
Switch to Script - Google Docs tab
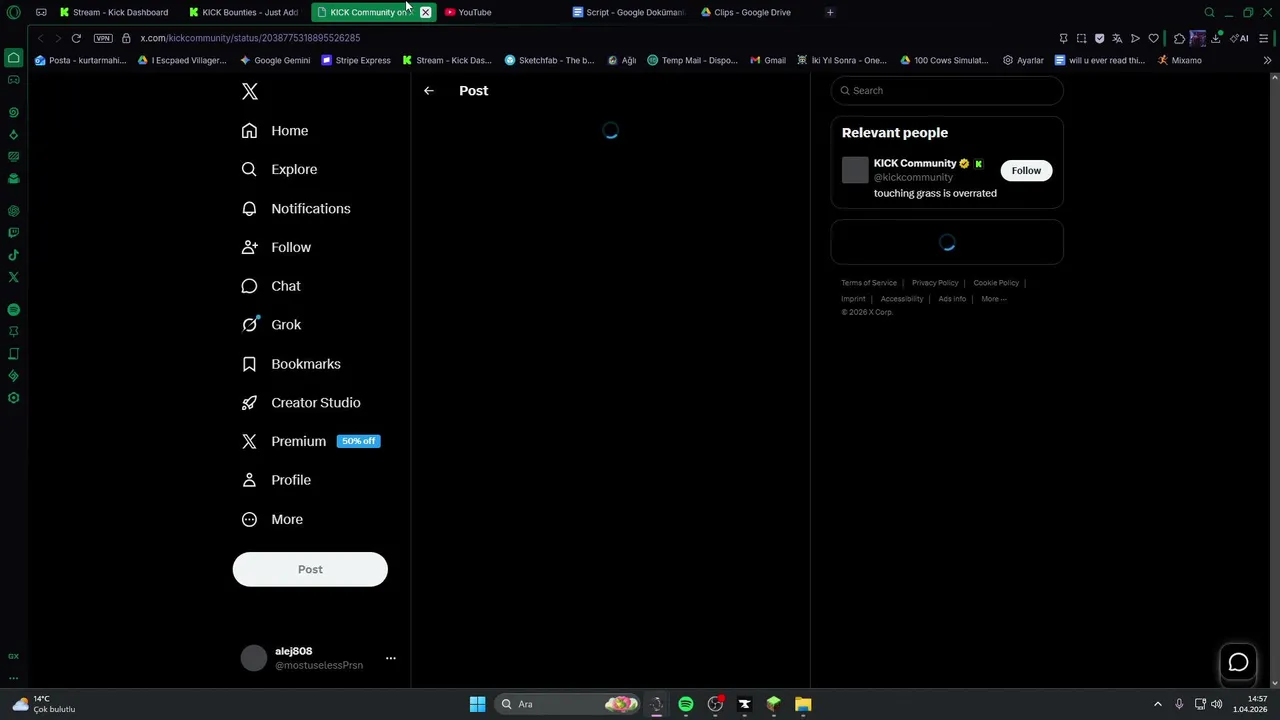point(628,12)
